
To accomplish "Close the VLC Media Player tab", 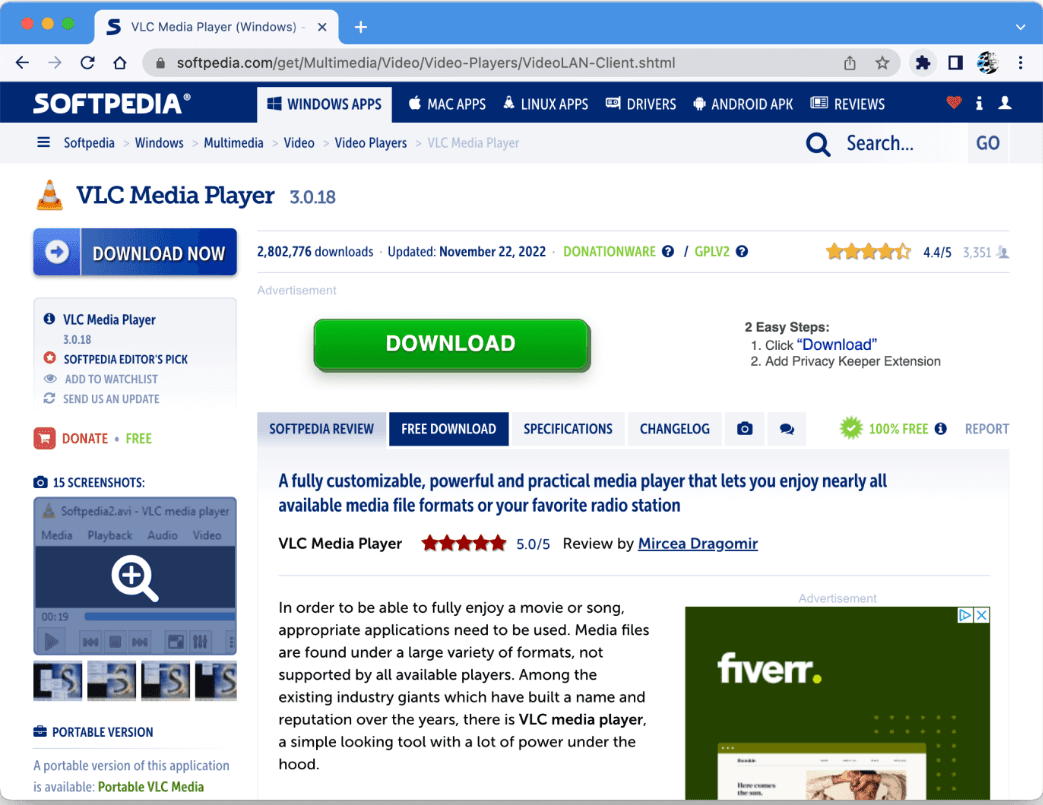I will point(322,27).
